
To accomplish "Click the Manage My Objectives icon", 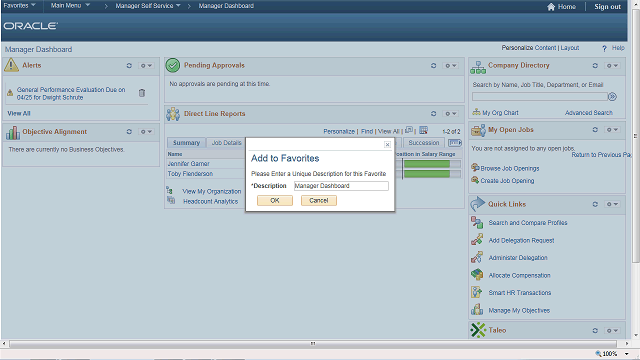I will coord(477,310).
